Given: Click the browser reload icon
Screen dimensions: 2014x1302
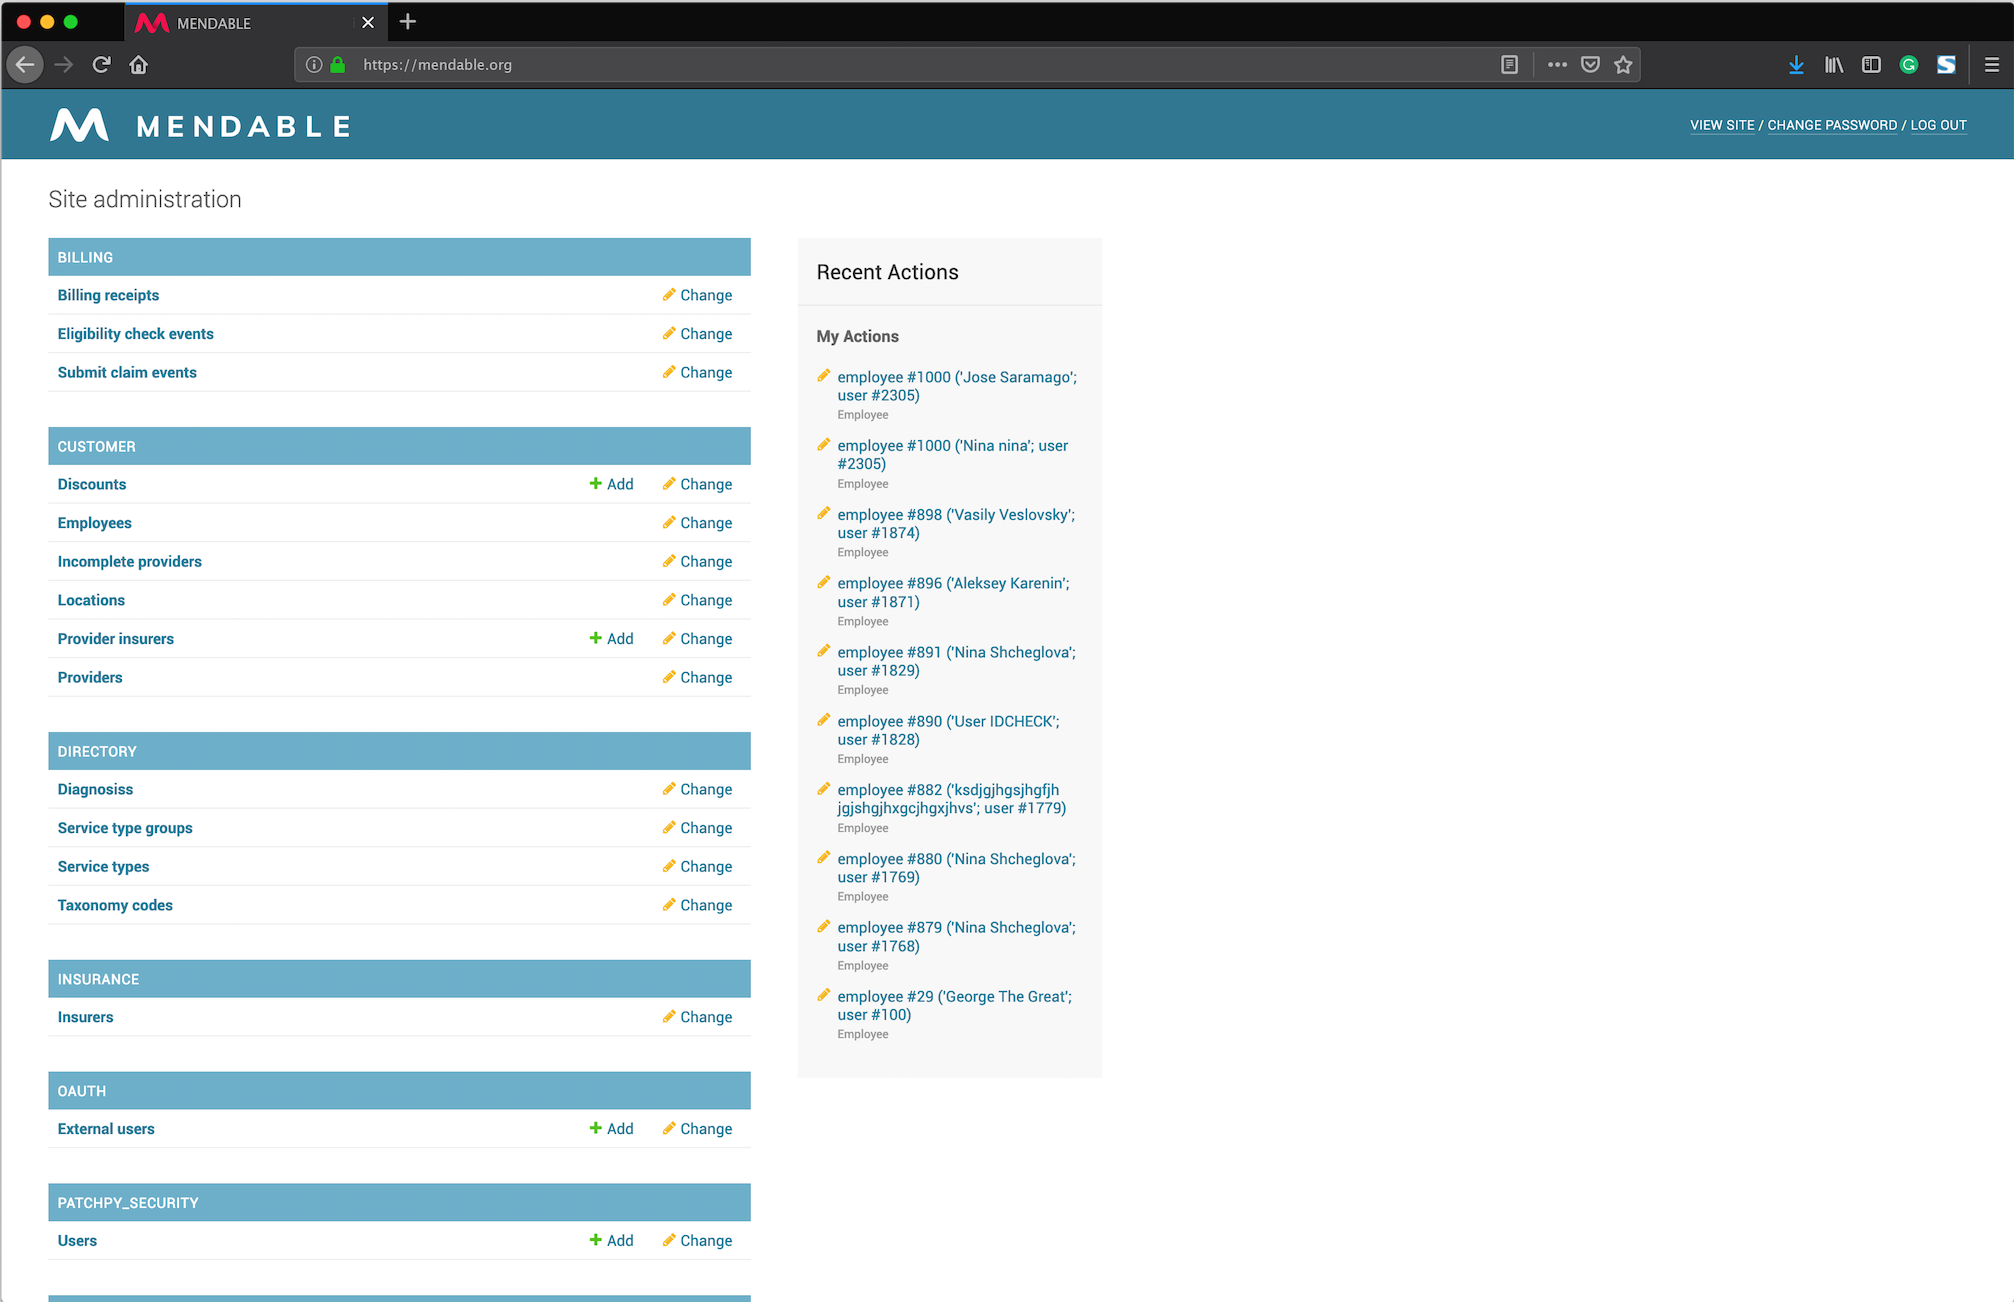Looking at the screenshot, I should tap(101, 65).
